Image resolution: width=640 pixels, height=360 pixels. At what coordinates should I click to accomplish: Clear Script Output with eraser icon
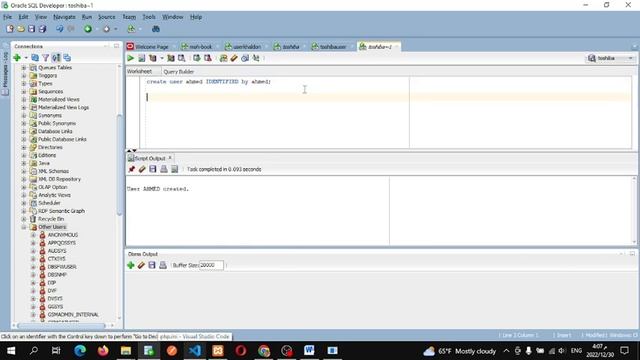click(x=142, y=169)
